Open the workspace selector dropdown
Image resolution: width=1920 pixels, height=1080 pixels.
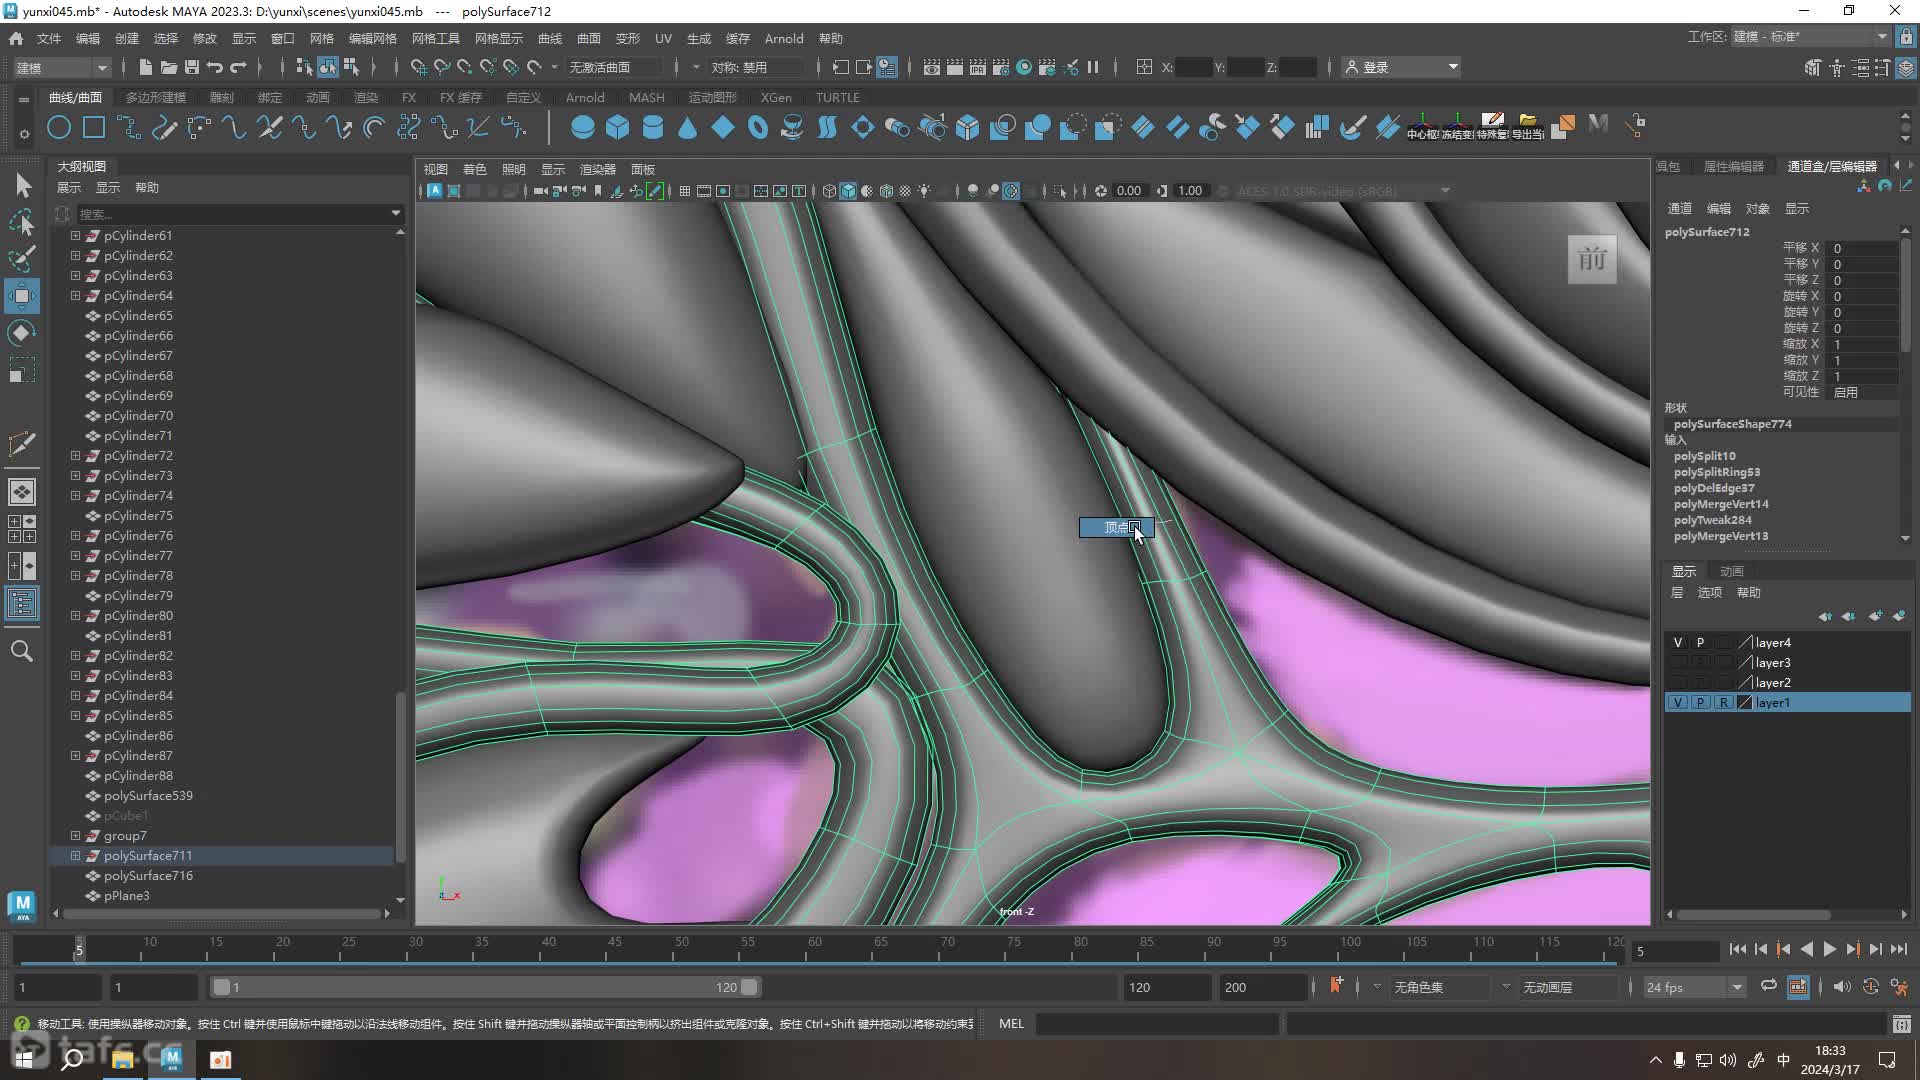tap(1810, 37)
